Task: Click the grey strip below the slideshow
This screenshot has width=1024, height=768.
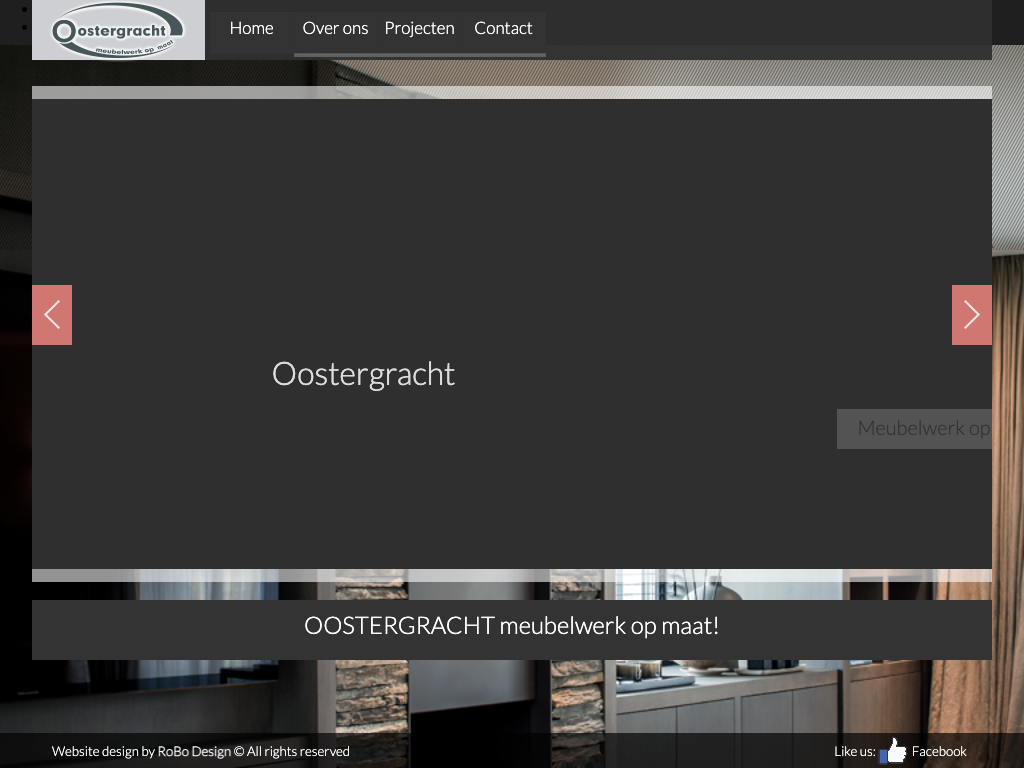Action: 511,575
